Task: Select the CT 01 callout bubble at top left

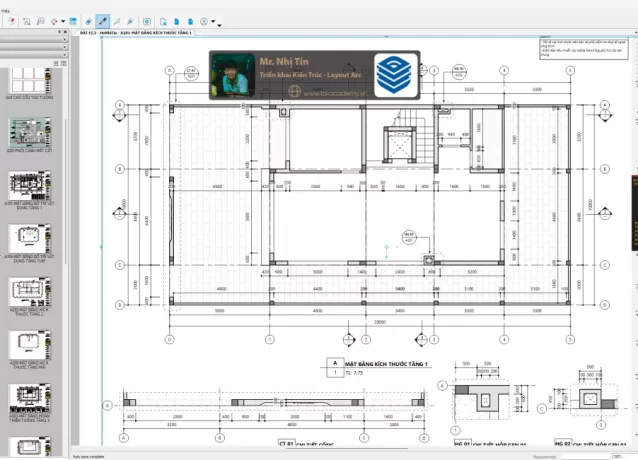Action: coord(191,74)
